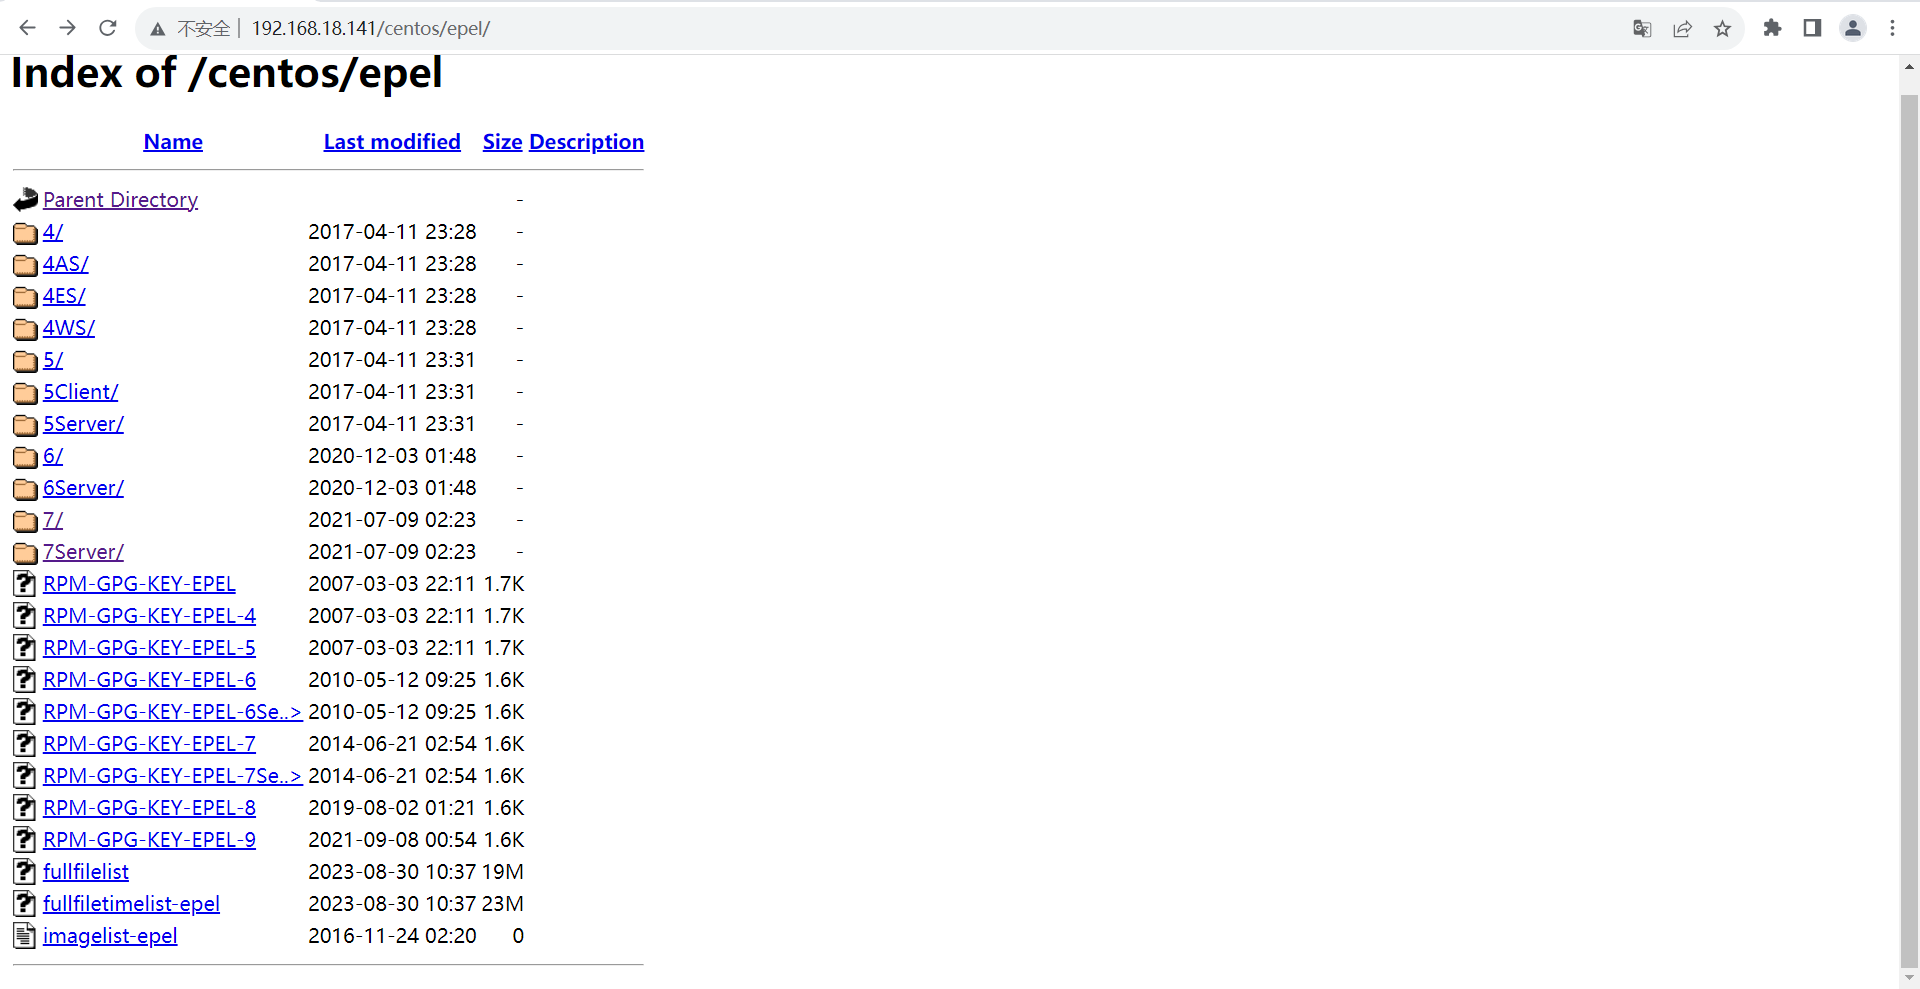Open the 7/ directory link

pyautogui.click(x=53, y=520)
